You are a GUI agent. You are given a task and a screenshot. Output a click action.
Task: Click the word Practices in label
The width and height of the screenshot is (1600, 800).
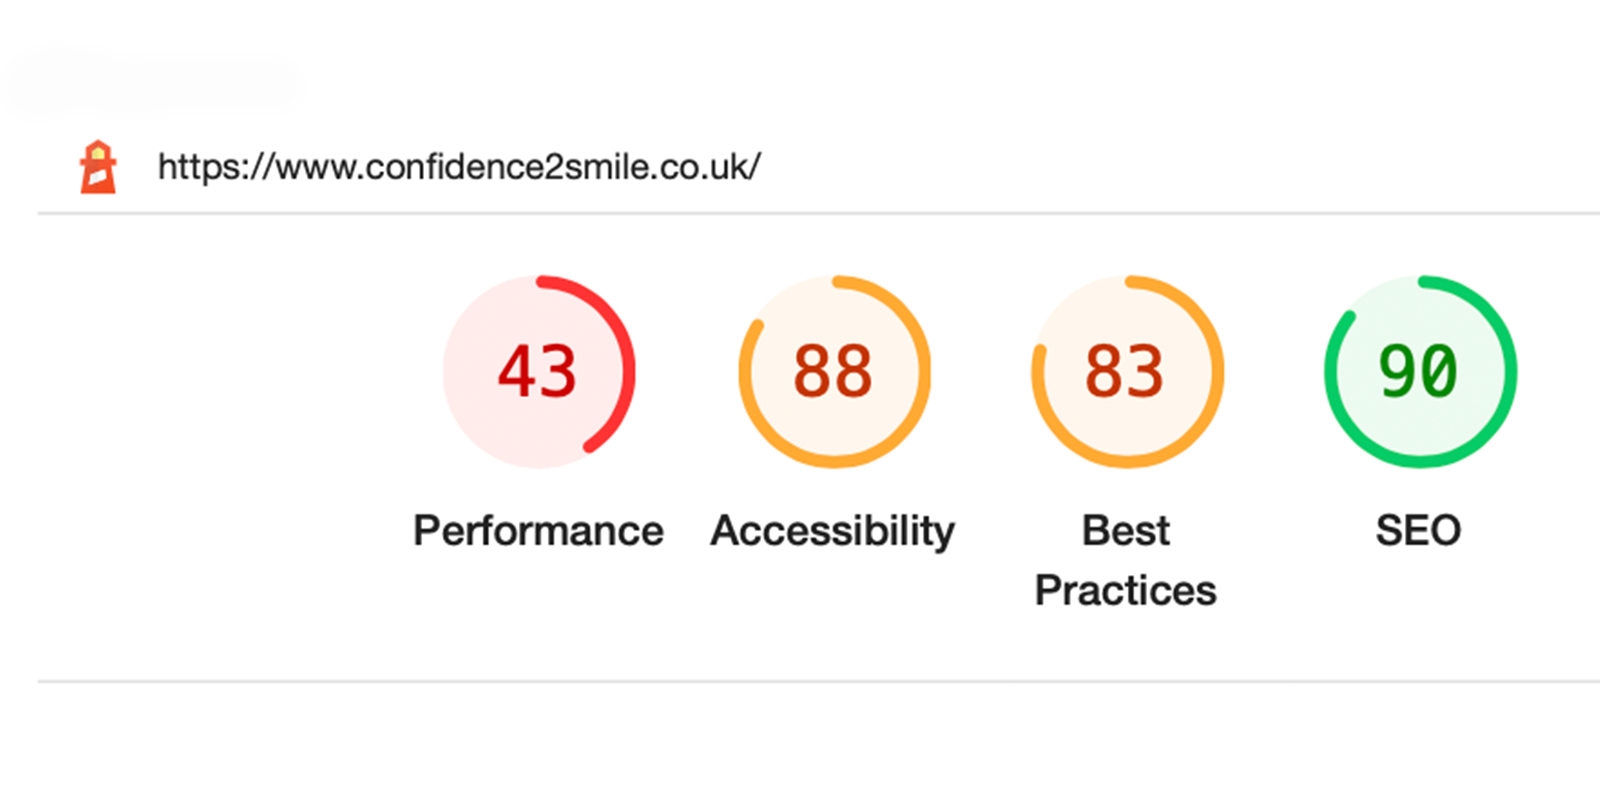(1126, 591)
